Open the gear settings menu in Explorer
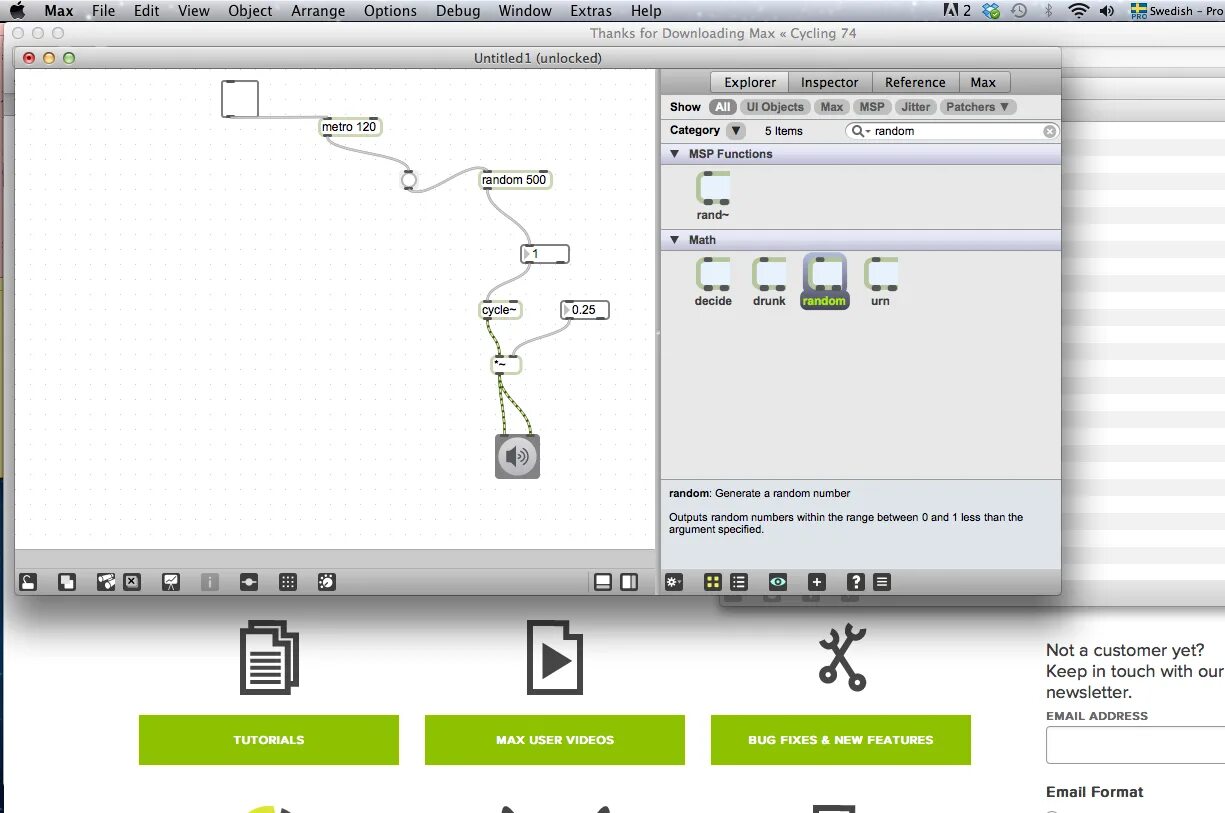The height and width of the screenshot is (813, 1225). click(674, 582)
